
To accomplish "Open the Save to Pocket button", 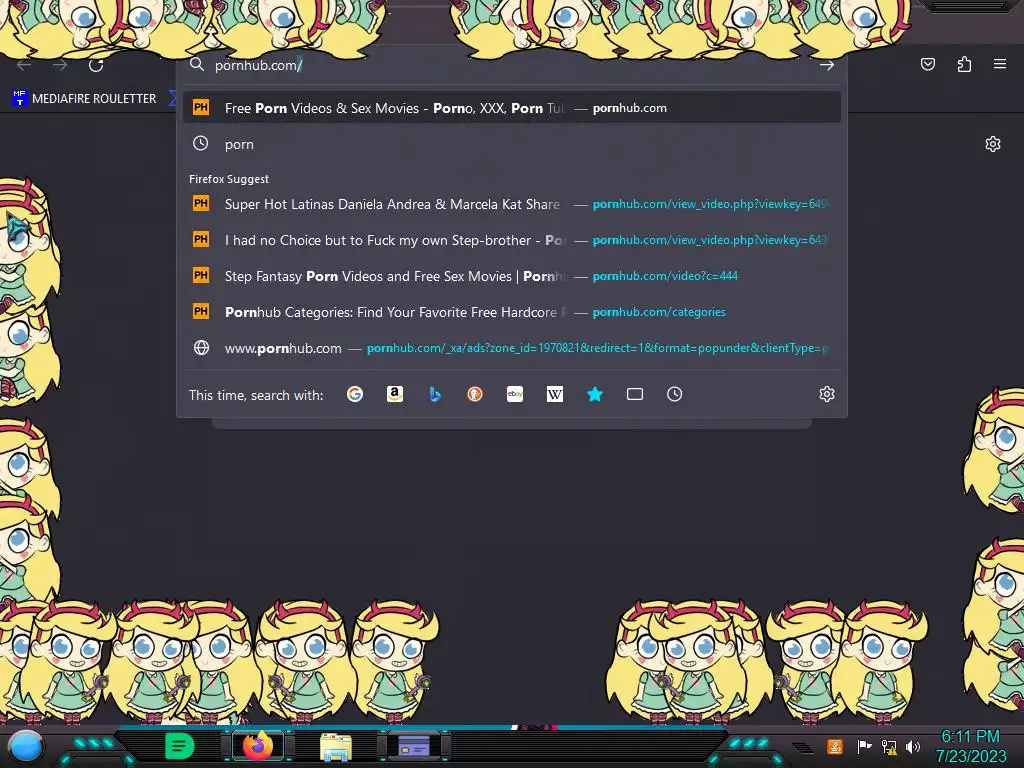I will [x=927, y=64].
